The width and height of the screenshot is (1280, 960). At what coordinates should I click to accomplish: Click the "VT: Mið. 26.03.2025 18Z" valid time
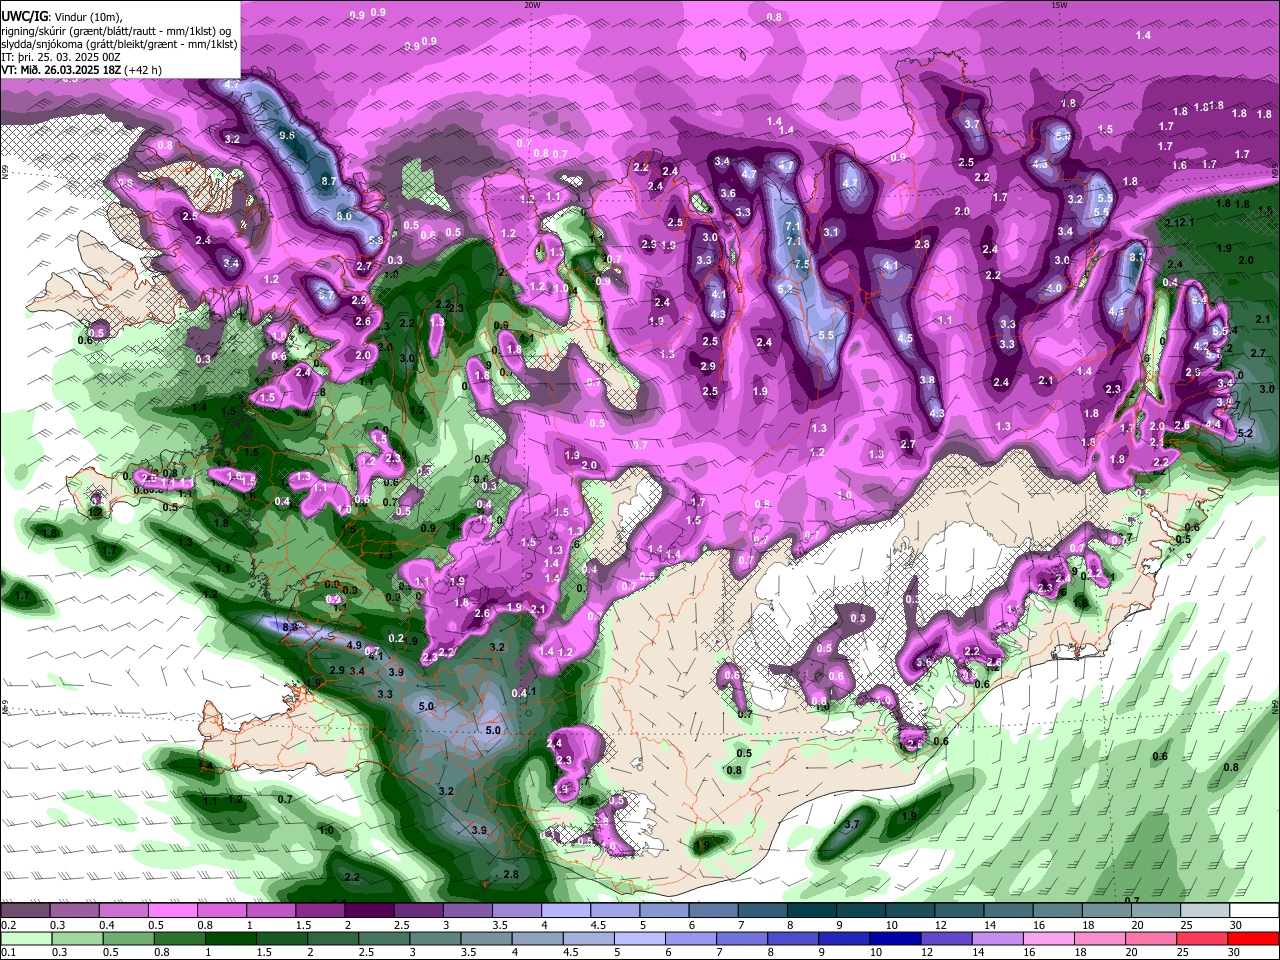(61, 70)
